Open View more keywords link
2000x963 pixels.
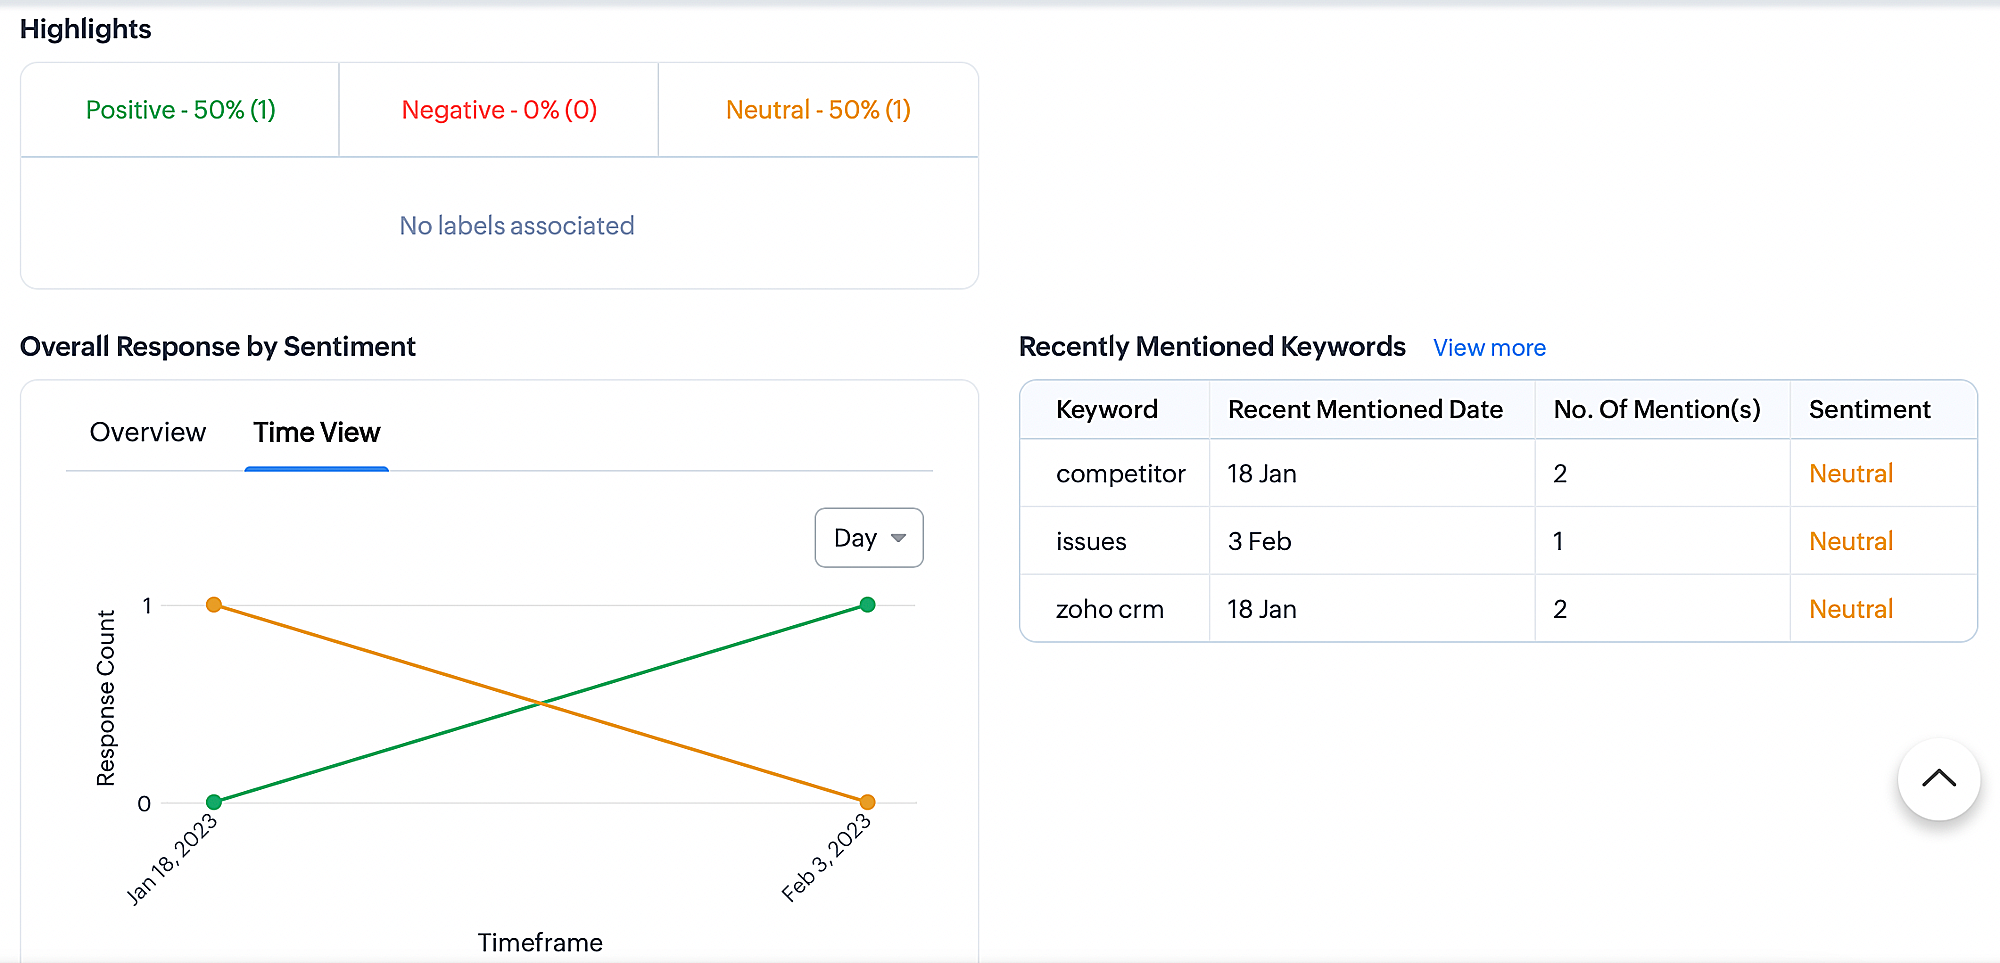tap(1488, 348)
